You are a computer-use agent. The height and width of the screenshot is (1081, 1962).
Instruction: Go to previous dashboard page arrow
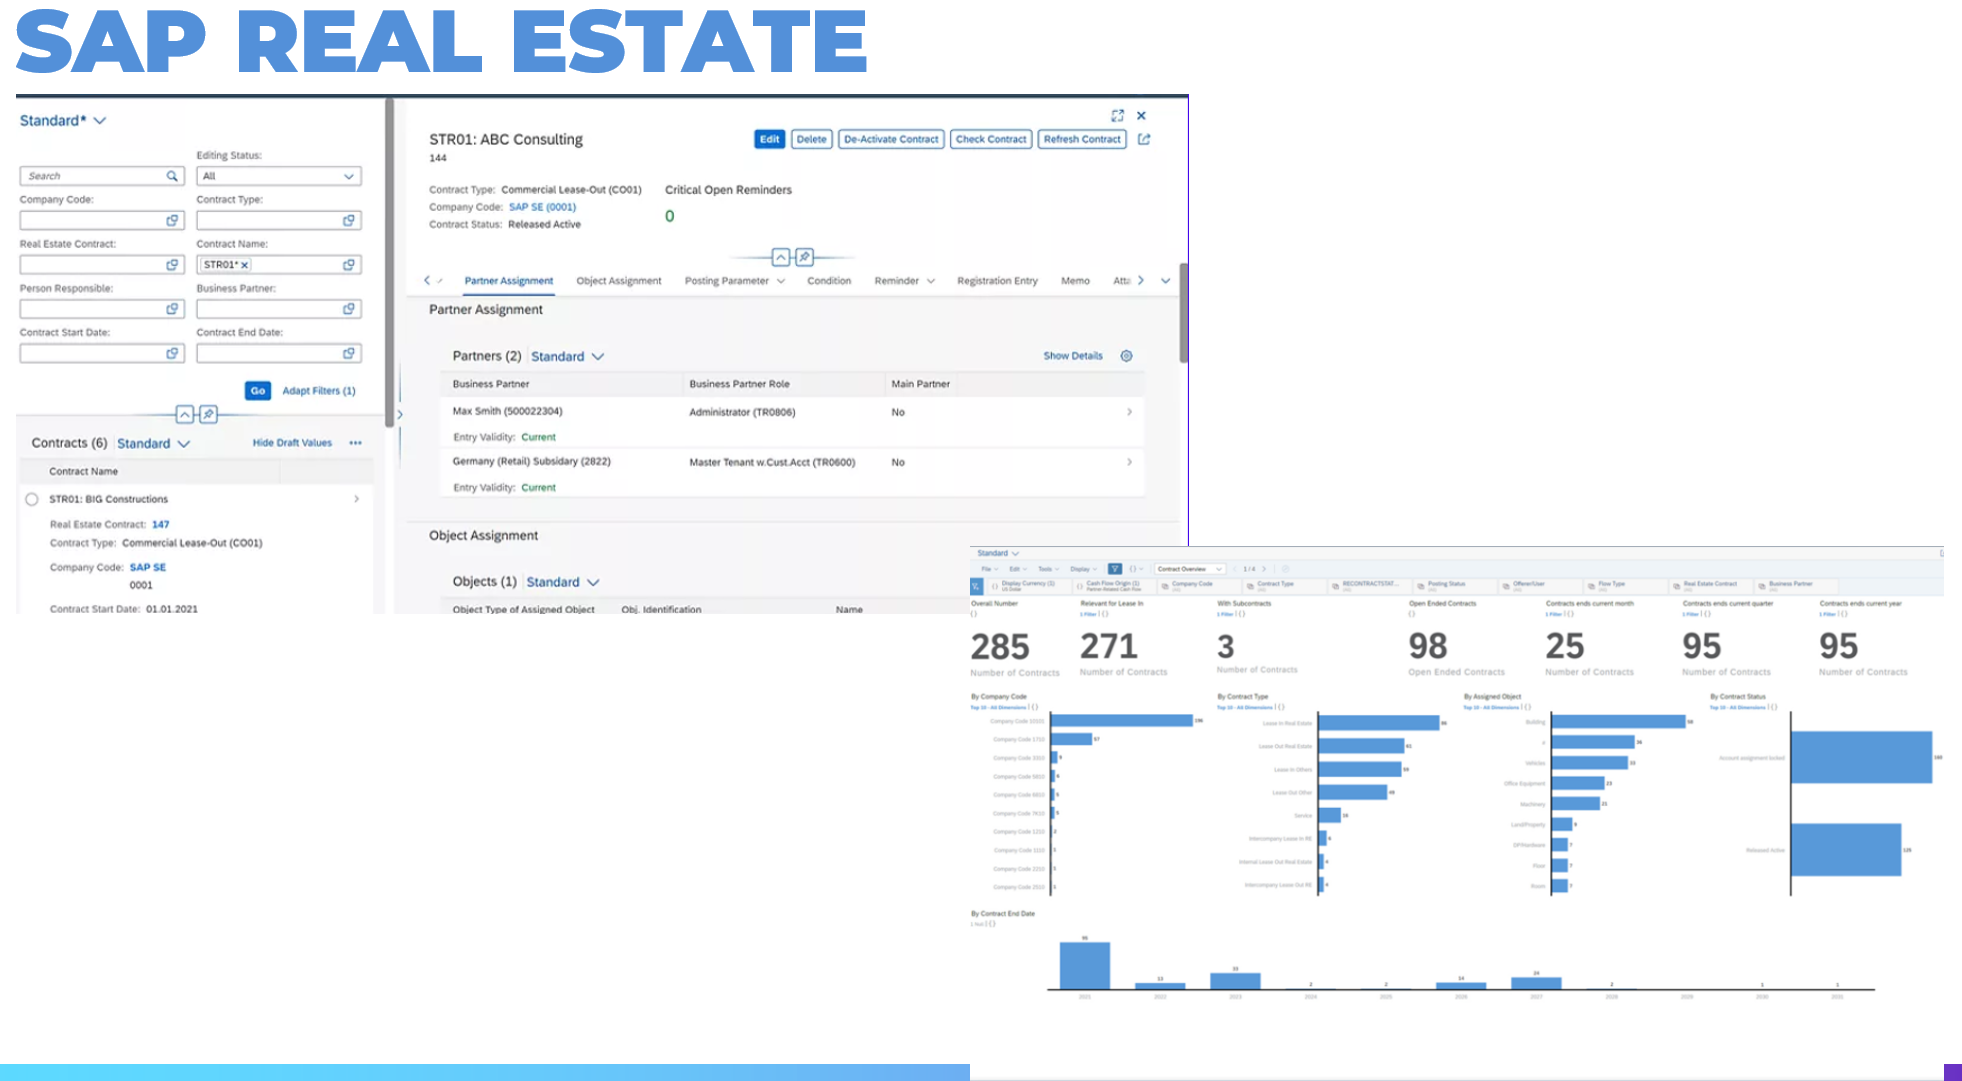(1234, 569)
